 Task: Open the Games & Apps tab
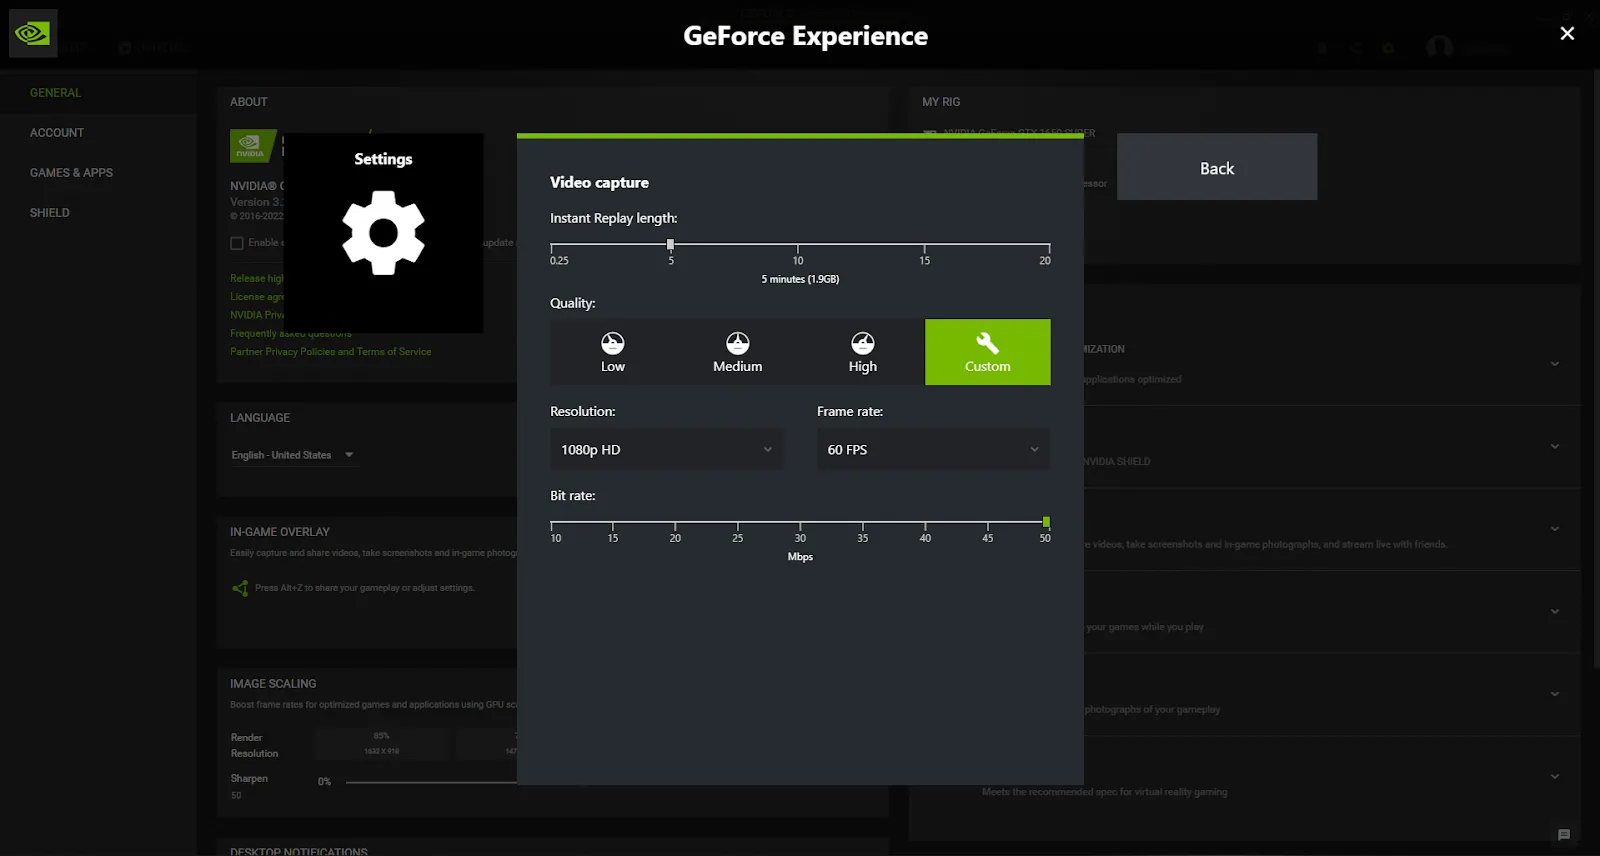71,173
